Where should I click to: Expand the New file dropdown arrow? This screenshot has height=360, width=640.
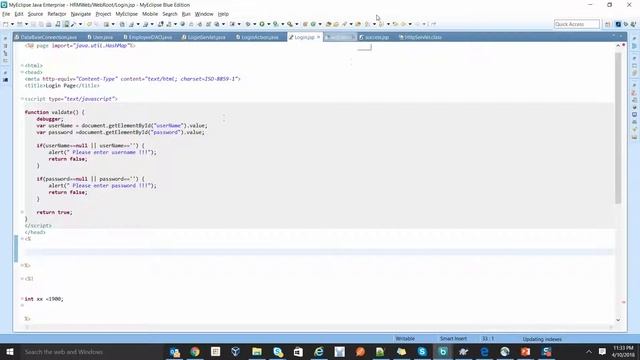tap(12, 24)
